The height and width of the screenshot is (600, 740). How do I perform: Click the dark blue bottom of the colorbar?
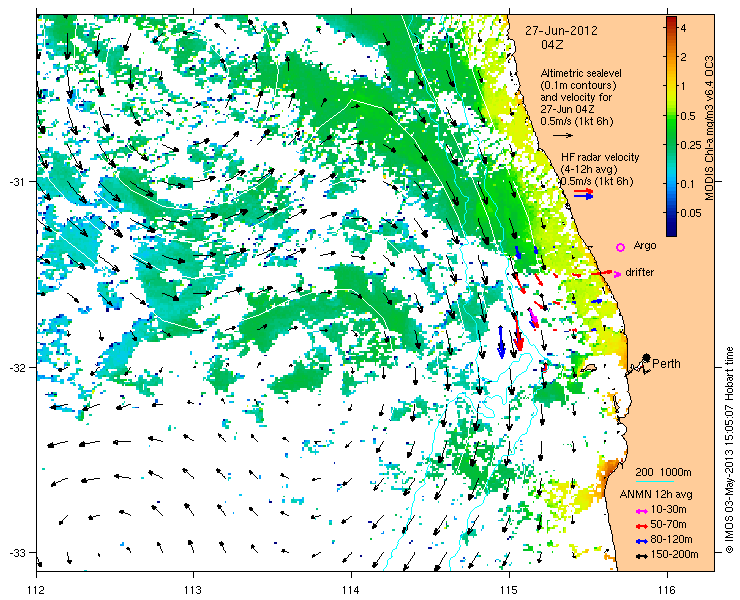tap(672, 230)
